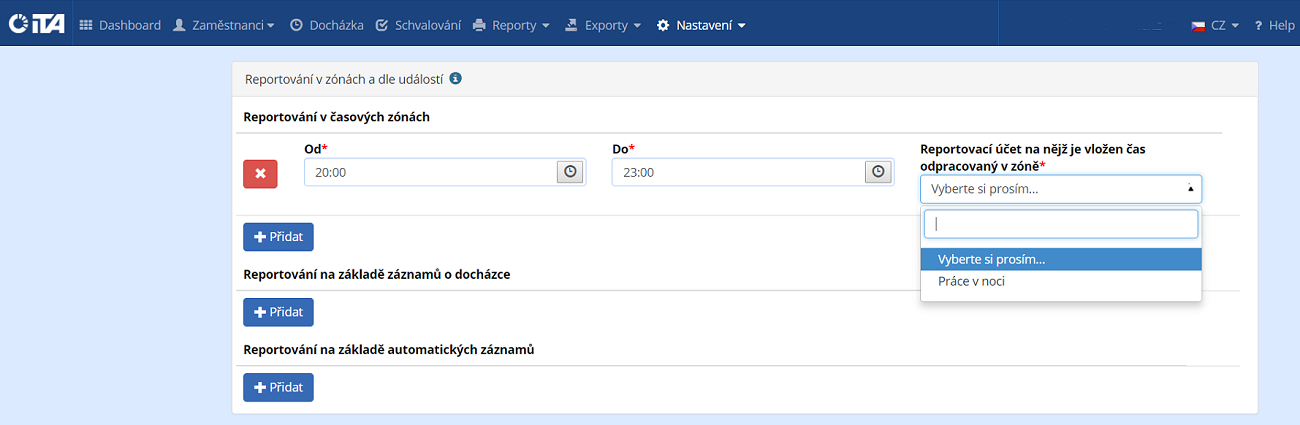Click Přidat under automatic records reporting
The image size is (1300, 425).
point(278,387)
